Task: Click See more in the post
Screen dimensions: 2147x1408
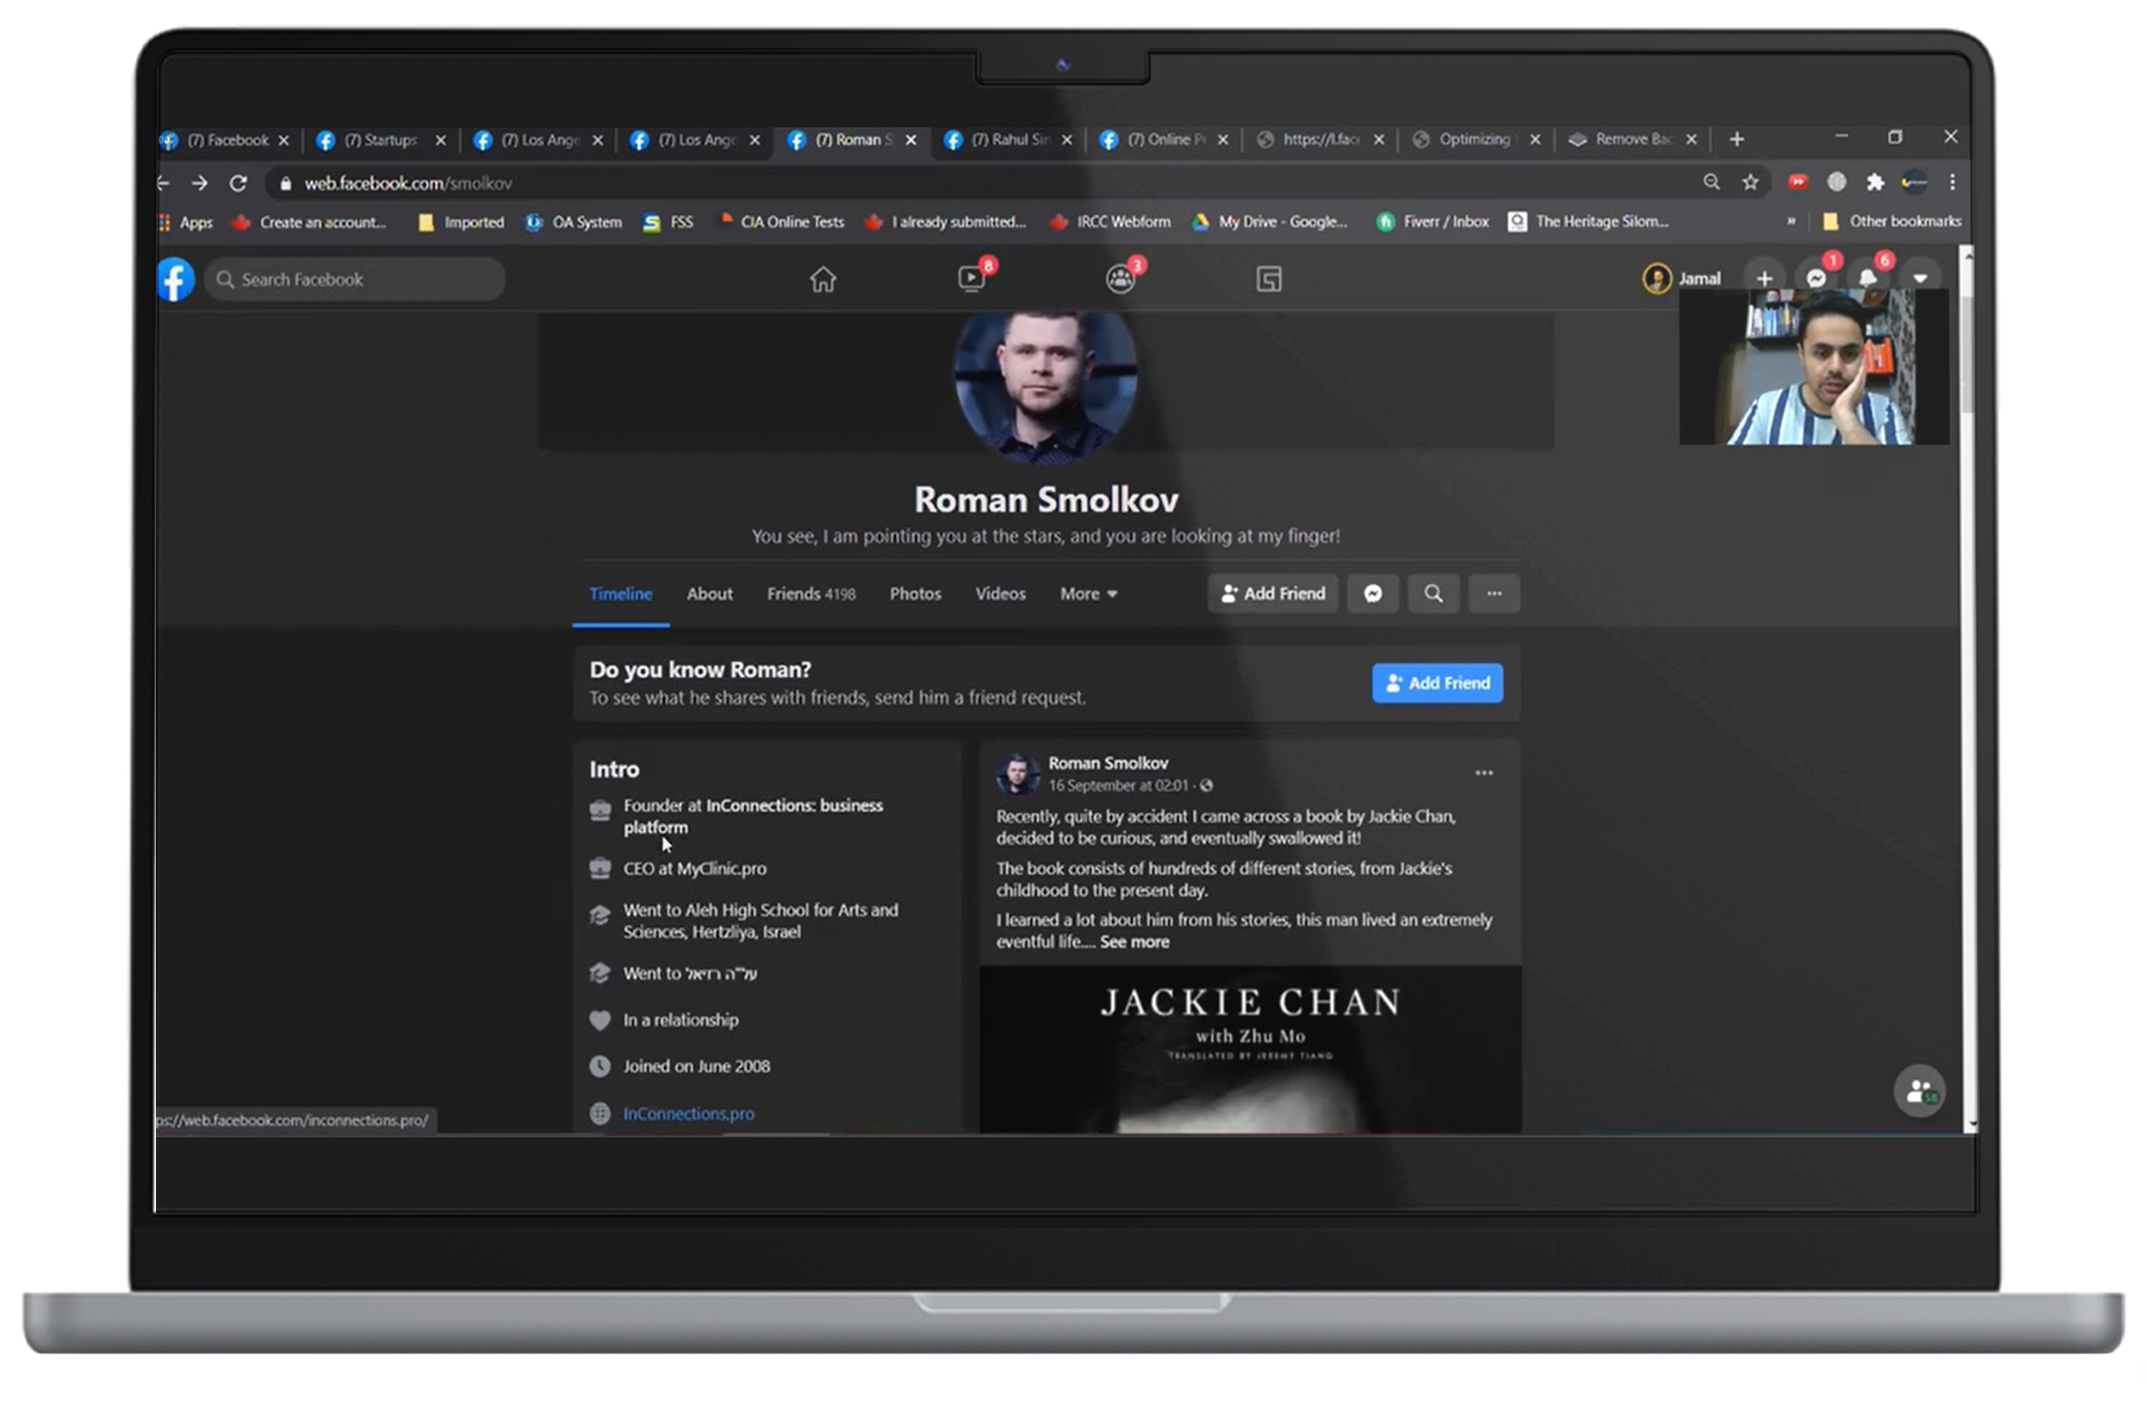Action: tap(1134, 942)
